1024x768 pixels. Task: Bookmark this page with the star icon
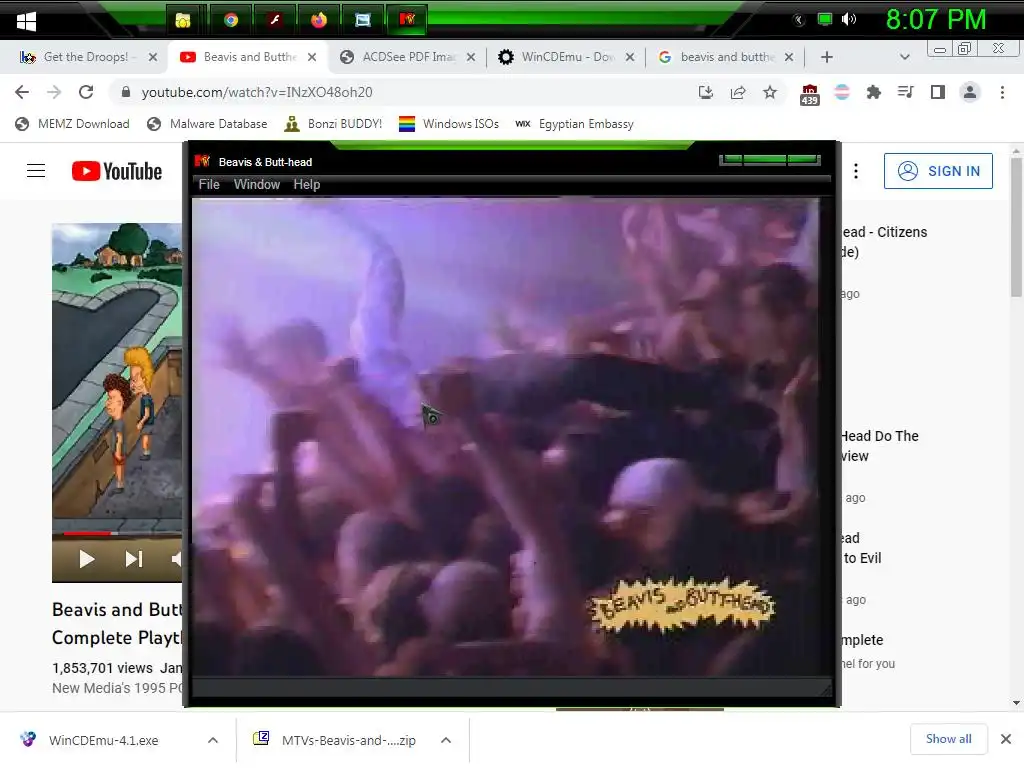(770, 92)
